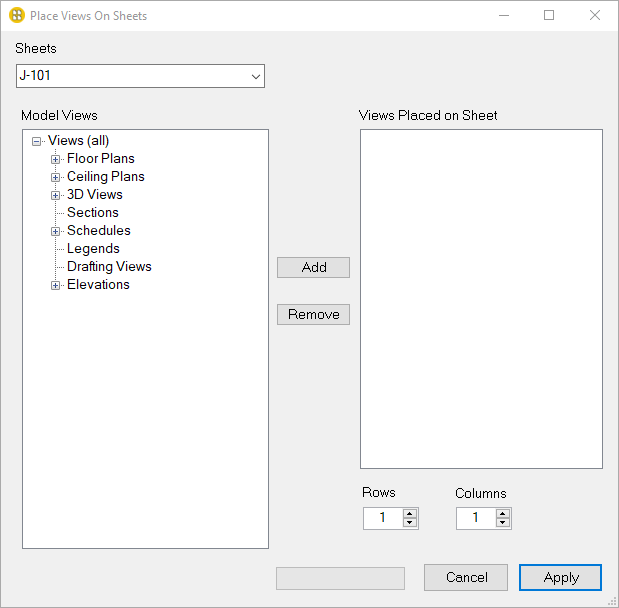Click the Rows number input field

click(382, 518)
